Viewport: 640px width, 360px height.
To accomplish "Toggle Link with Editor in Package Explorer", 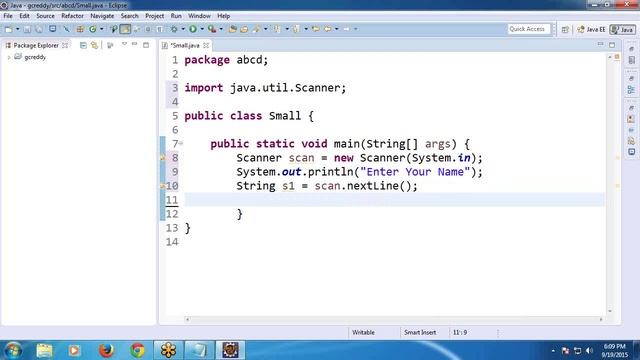I will pyautogui.click(x=95, y=45).
